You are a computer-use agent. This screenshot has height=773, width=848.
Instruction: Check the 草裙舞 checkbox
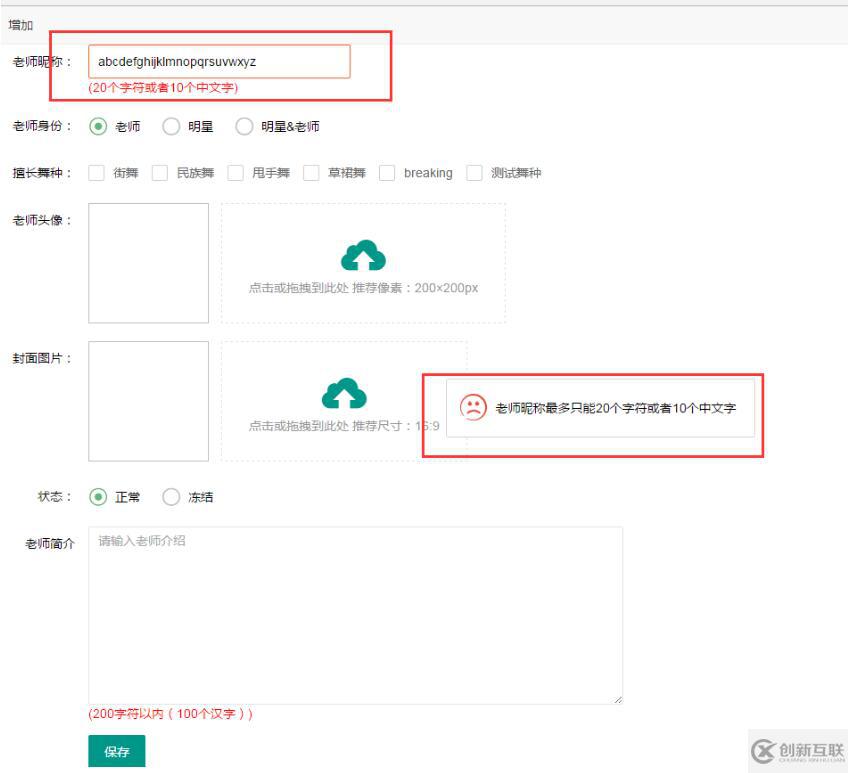(x=312, y=172)
